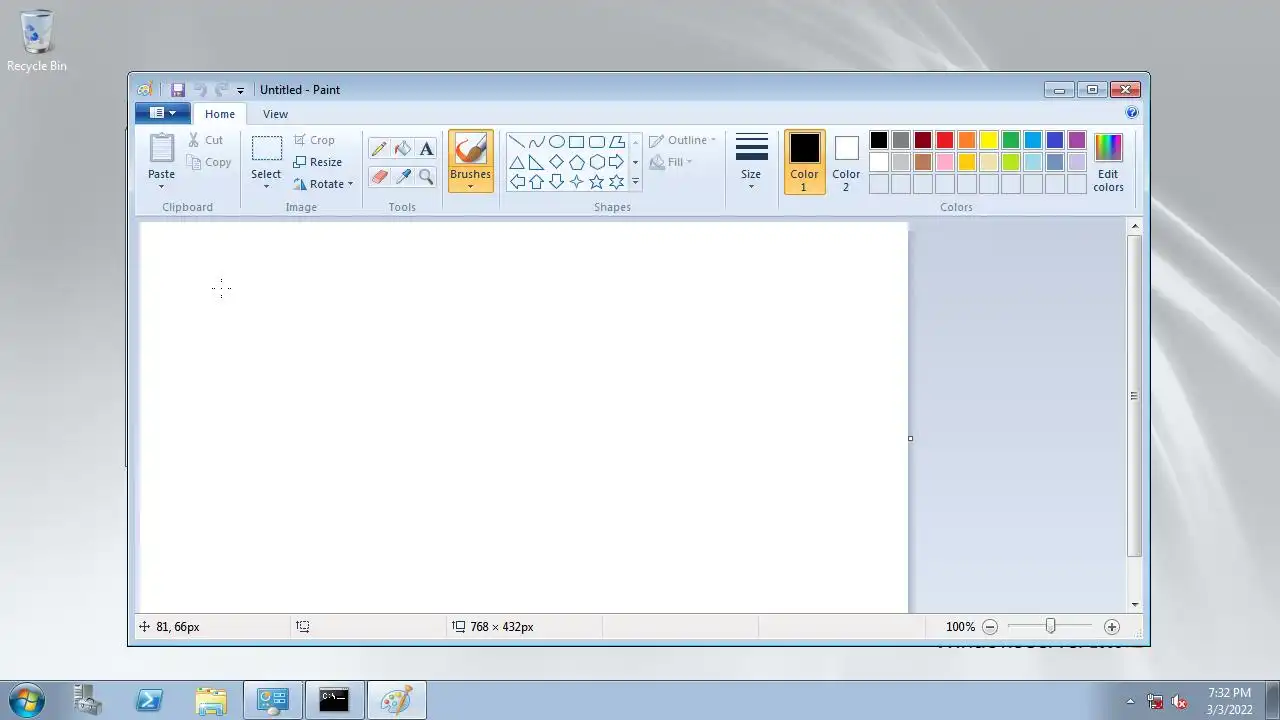1280x720 pixels.
Task: Open File Explorer from the taskbar
Action: pyautogui.click(x=211, y=700)
